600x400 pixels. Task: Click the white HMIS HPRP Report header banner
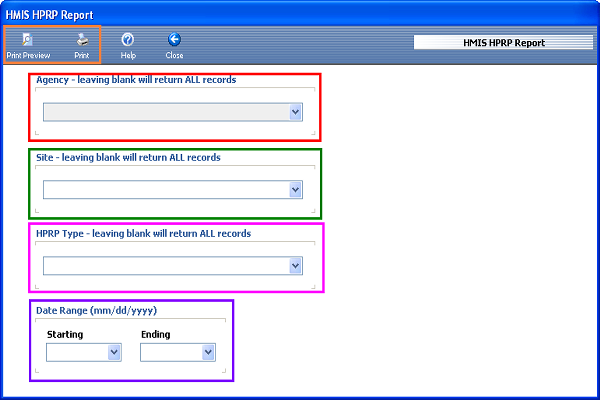(x=503, y=44)
